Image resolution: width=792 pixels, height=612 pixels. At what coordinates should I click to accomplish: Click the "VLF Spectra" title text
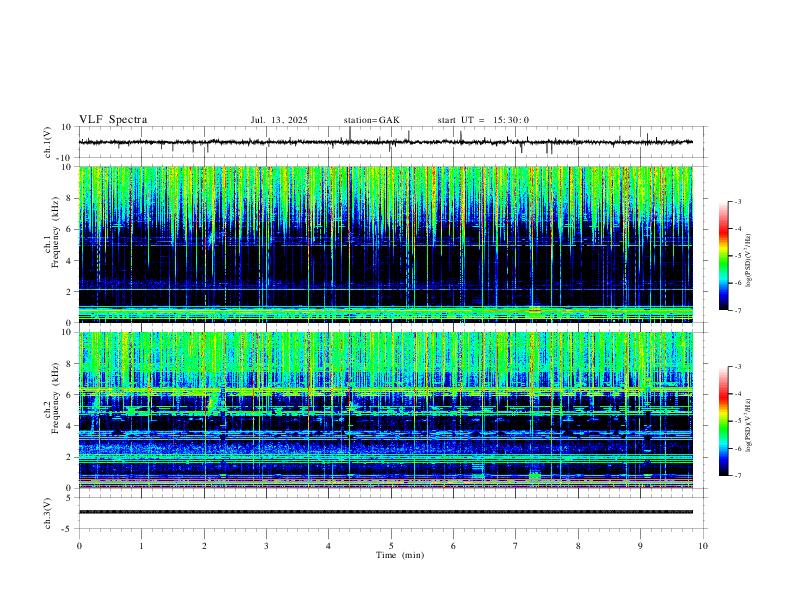coord(113,120)
